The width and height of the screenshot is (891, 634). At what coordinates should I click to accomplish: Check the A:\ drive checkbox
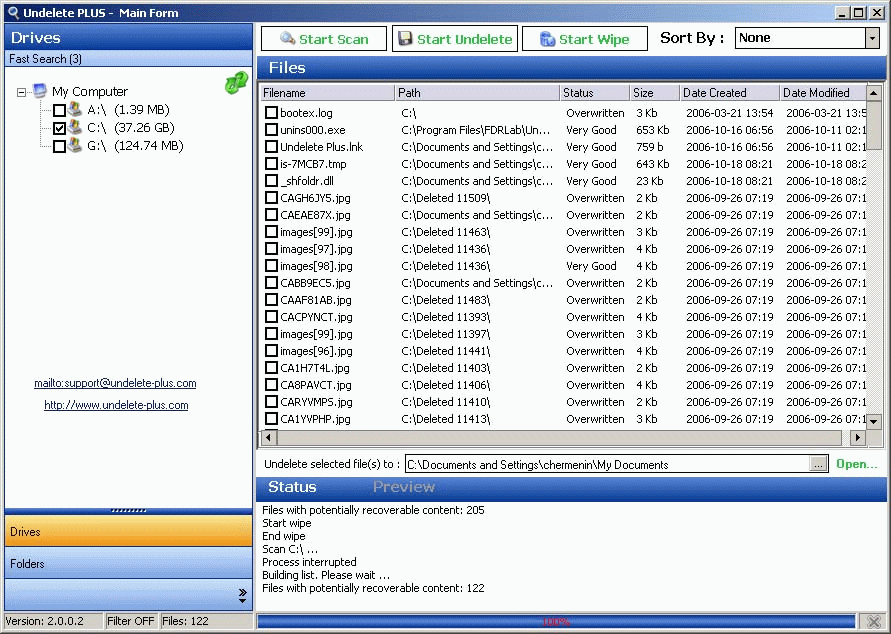pyautogui.click(x=59, y=110)
